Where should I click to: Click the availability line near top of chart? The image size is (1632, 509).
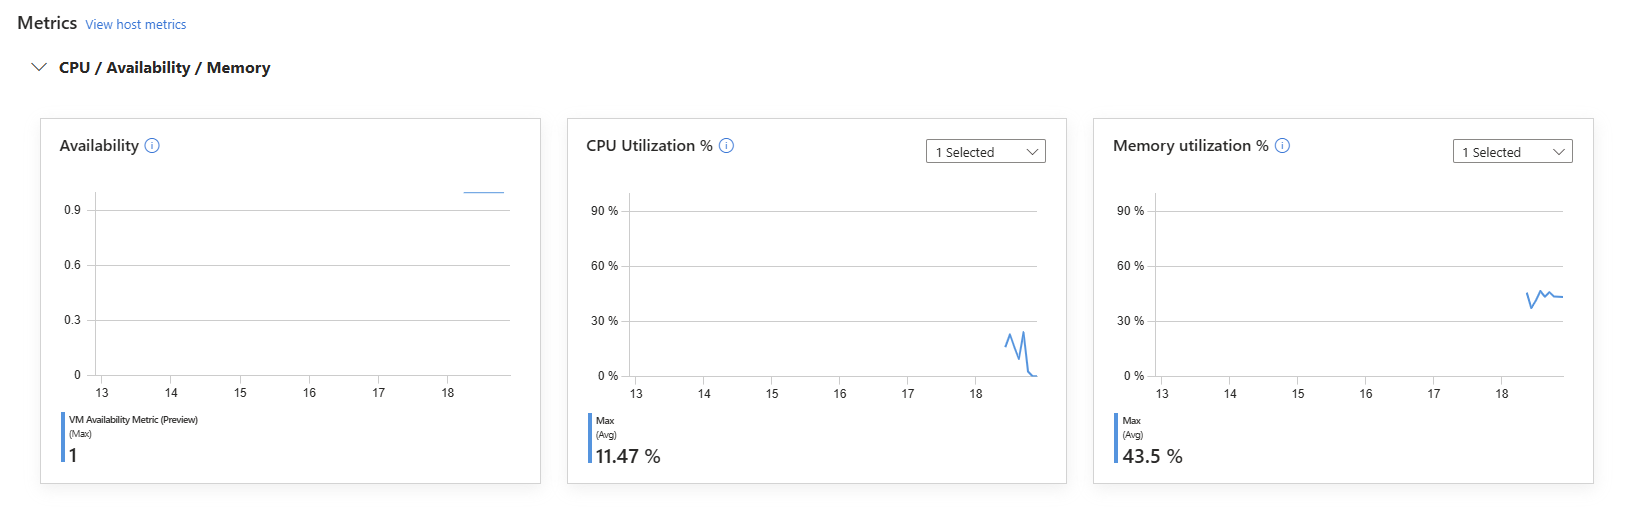click(x=484, y=192)
